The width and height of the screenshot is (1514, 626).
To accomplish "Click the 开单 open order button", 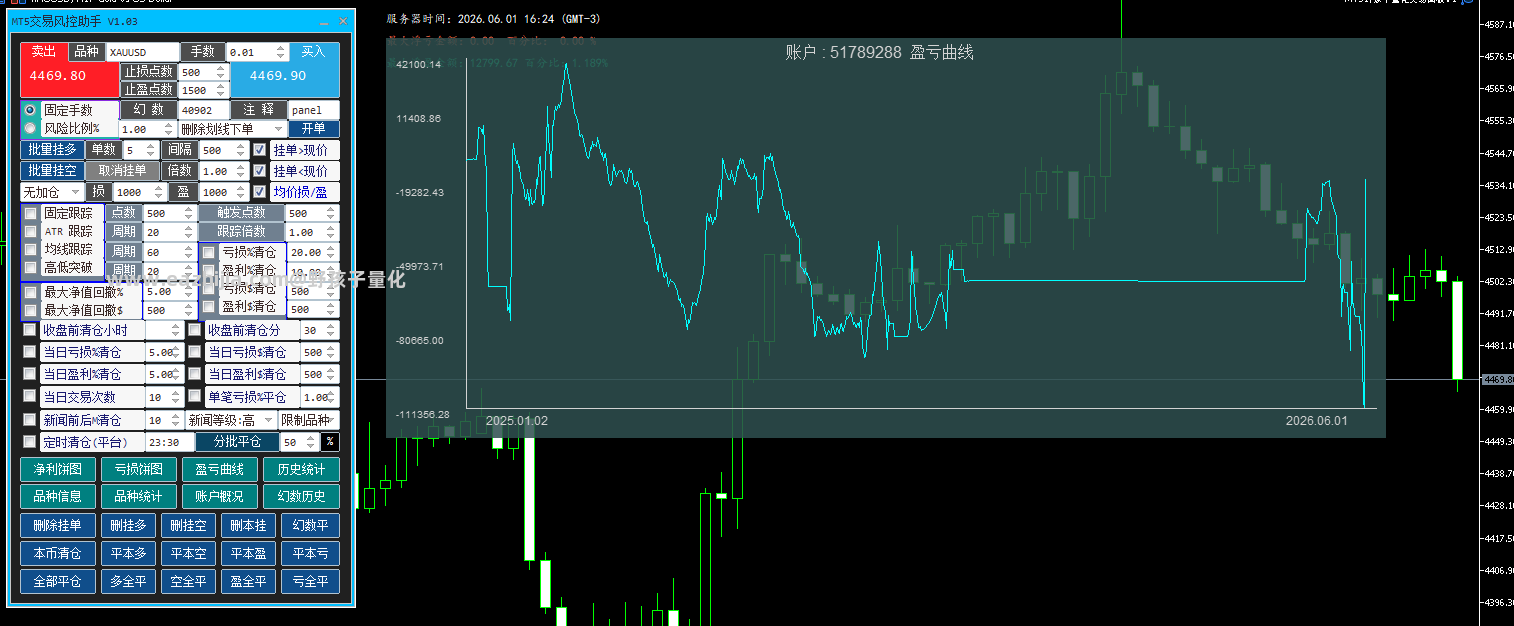I will point(314,129).
